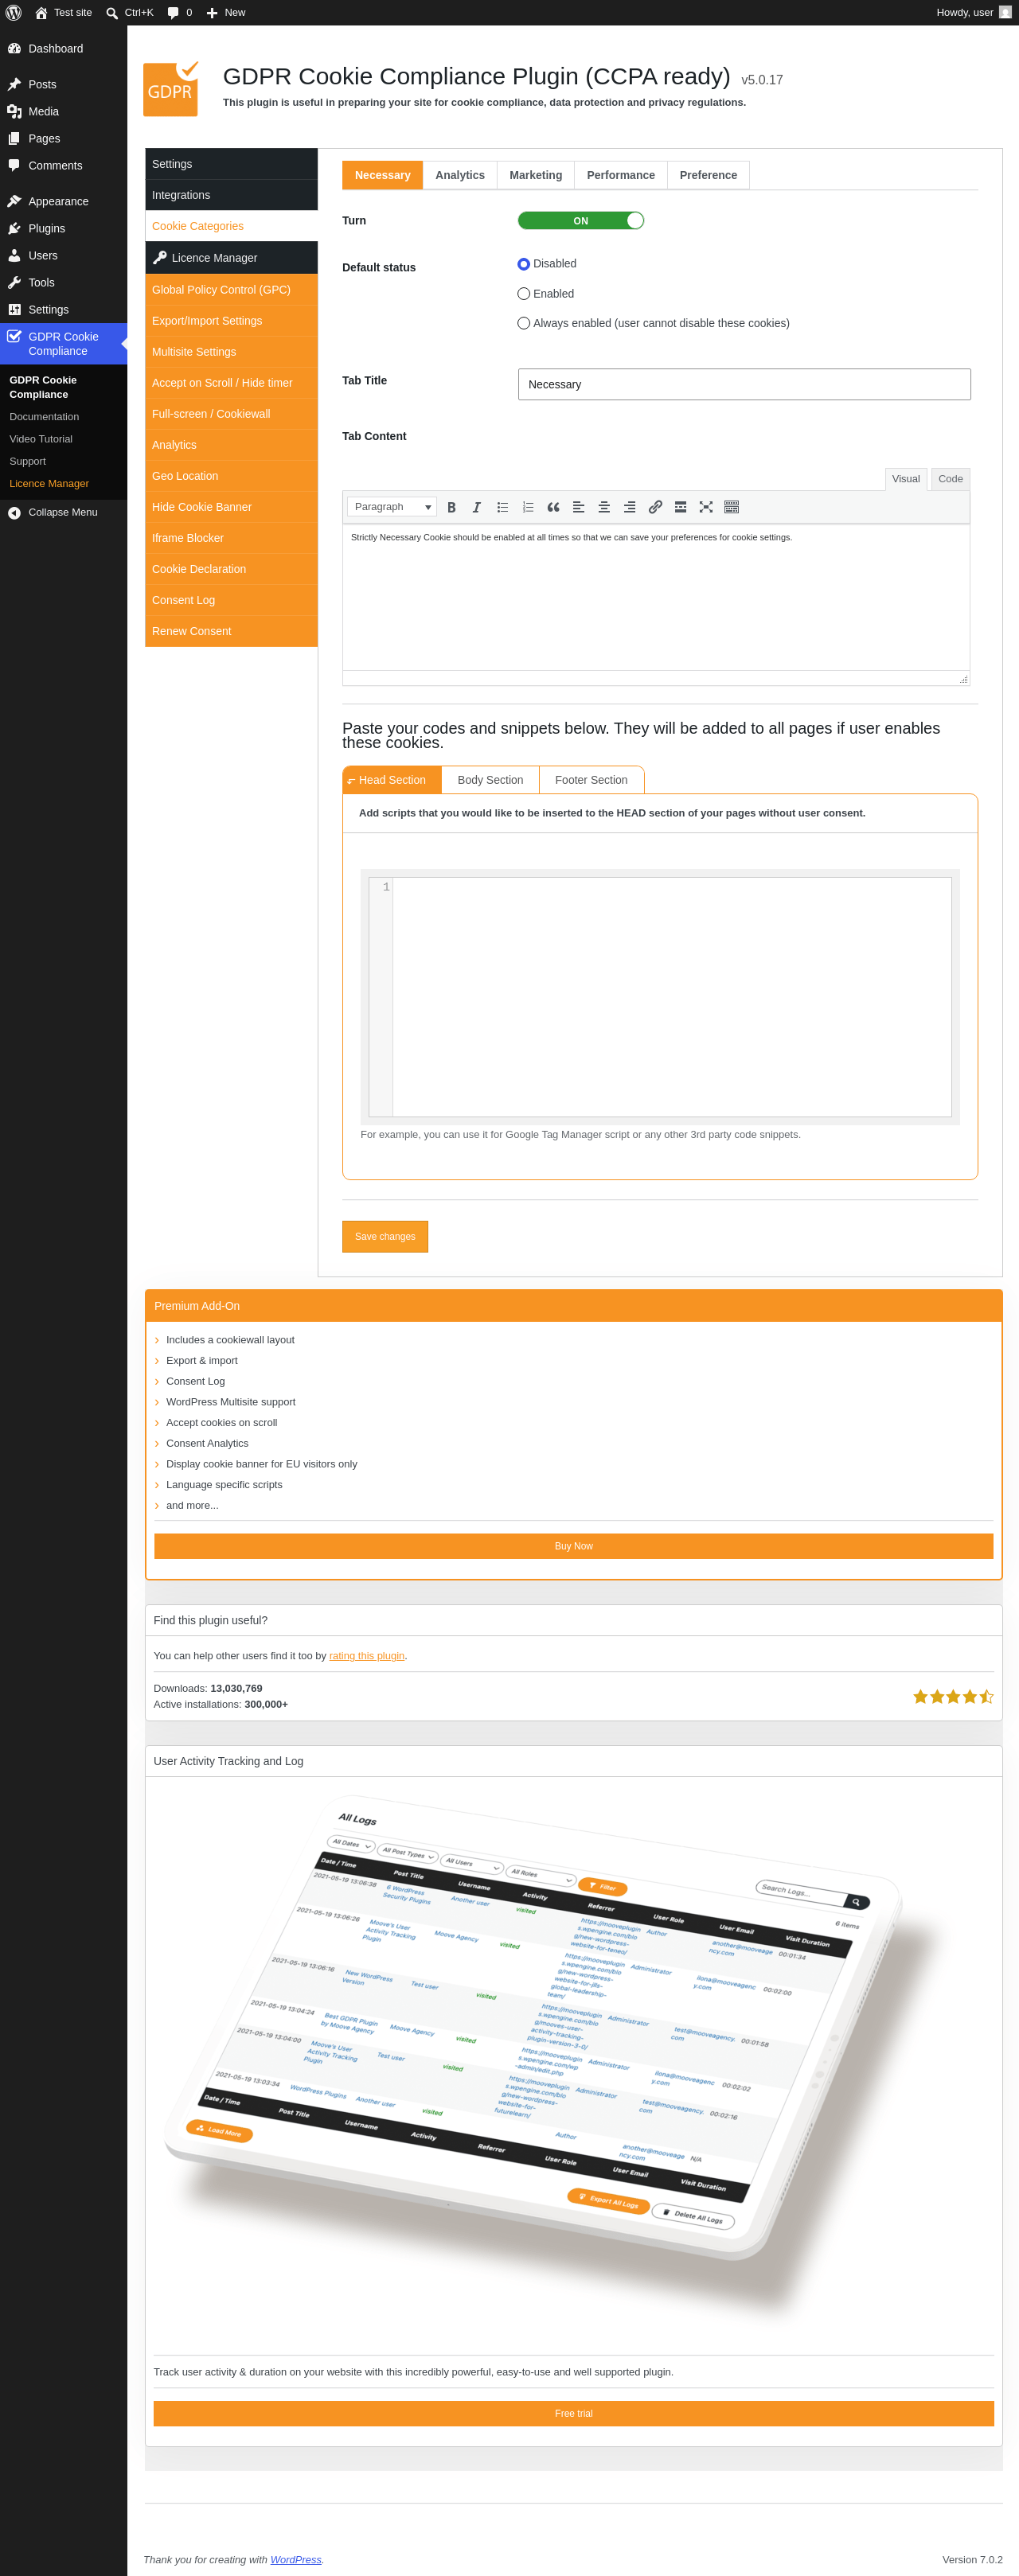Click the Buy Now button
This screenshot has width=1019, height=2576.
[574, 1546]
